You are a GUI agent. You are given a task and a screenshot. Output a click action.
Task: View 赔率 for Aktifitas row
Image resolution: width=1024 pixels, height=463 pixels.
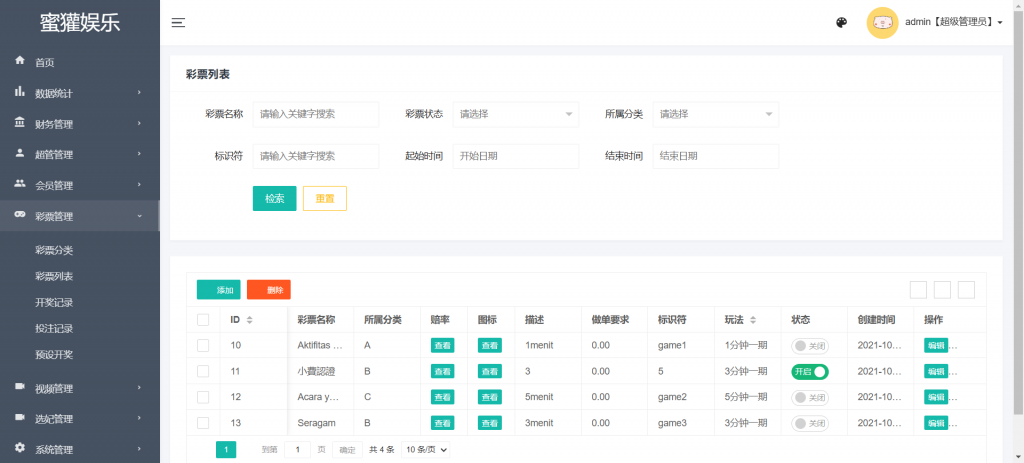[x=442, y=345]
